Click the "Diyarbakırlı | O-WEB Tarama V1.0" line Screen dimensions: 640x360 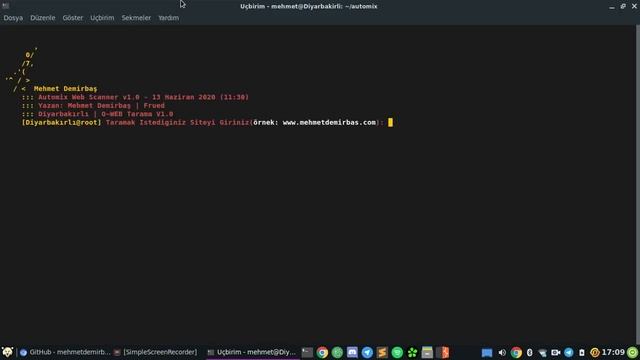click(97, 114)
